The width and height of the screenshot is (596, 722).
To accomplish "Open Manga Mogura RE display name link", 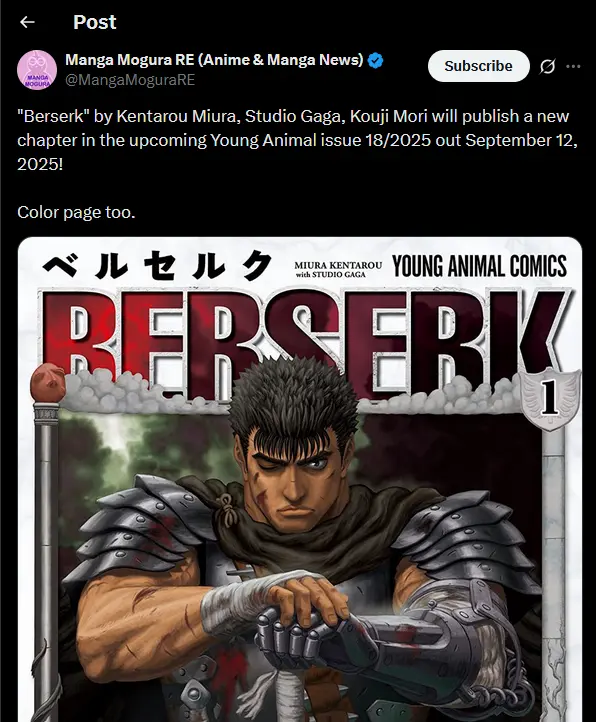I will [214, 60].
